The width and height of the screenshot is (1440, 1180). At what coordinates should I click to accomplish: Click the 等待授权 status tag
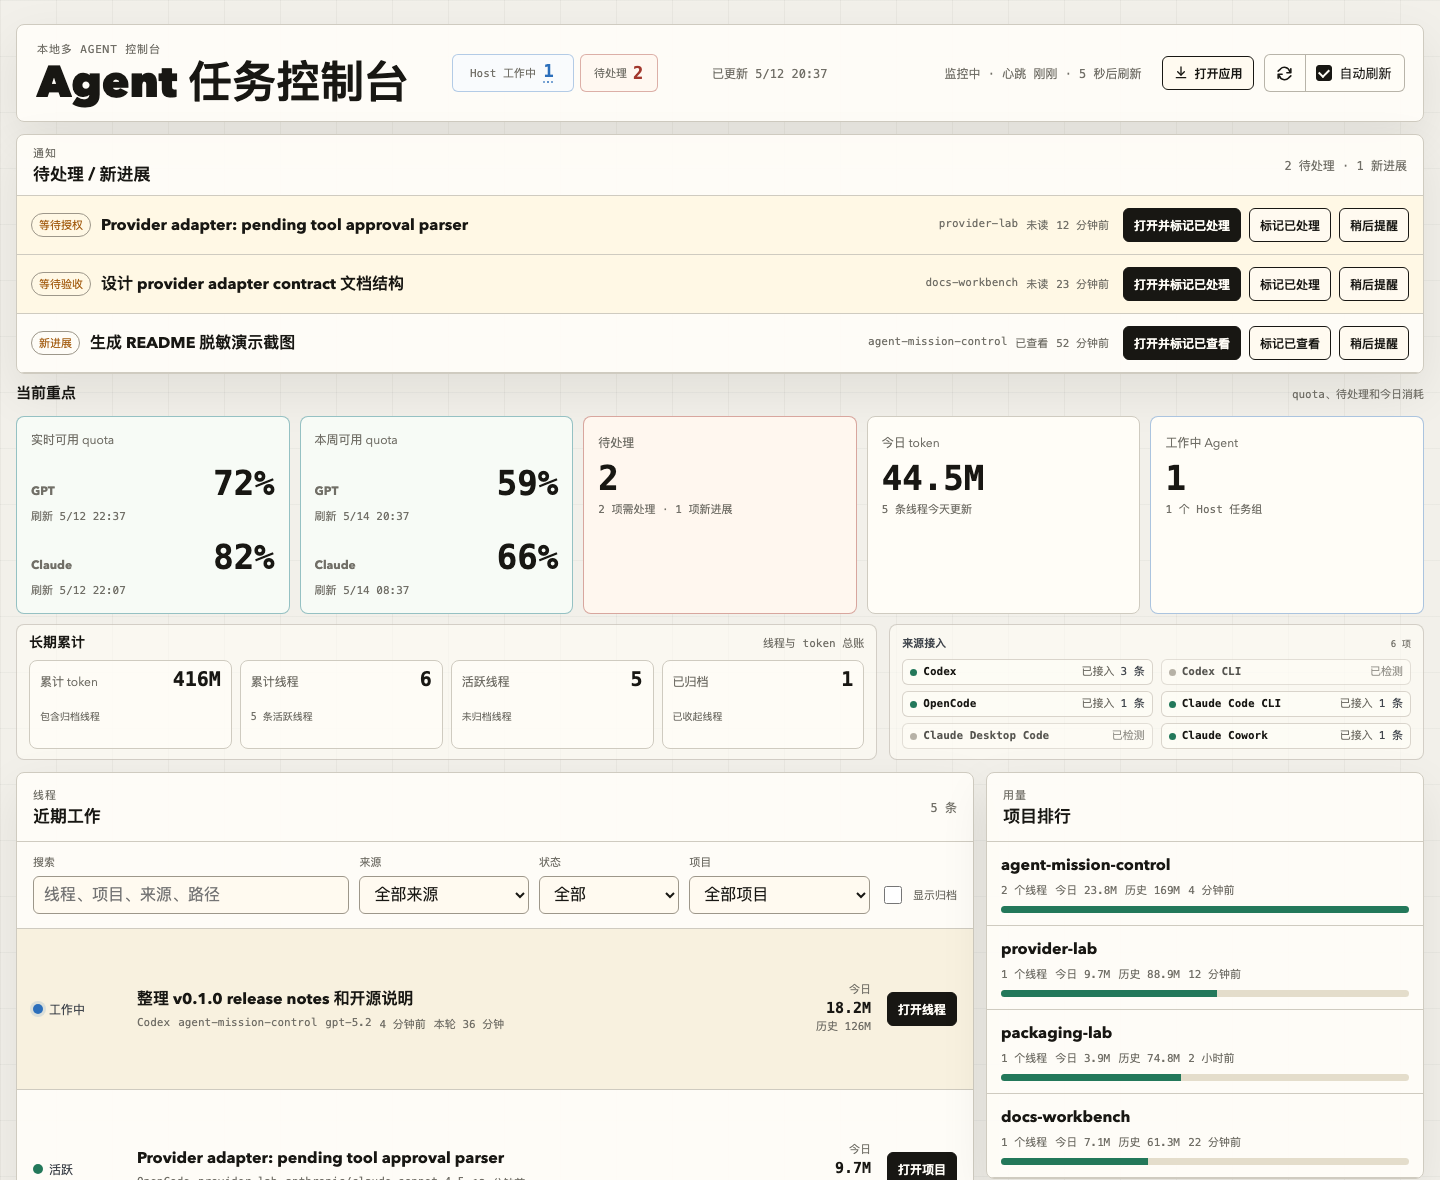point(61,225)
